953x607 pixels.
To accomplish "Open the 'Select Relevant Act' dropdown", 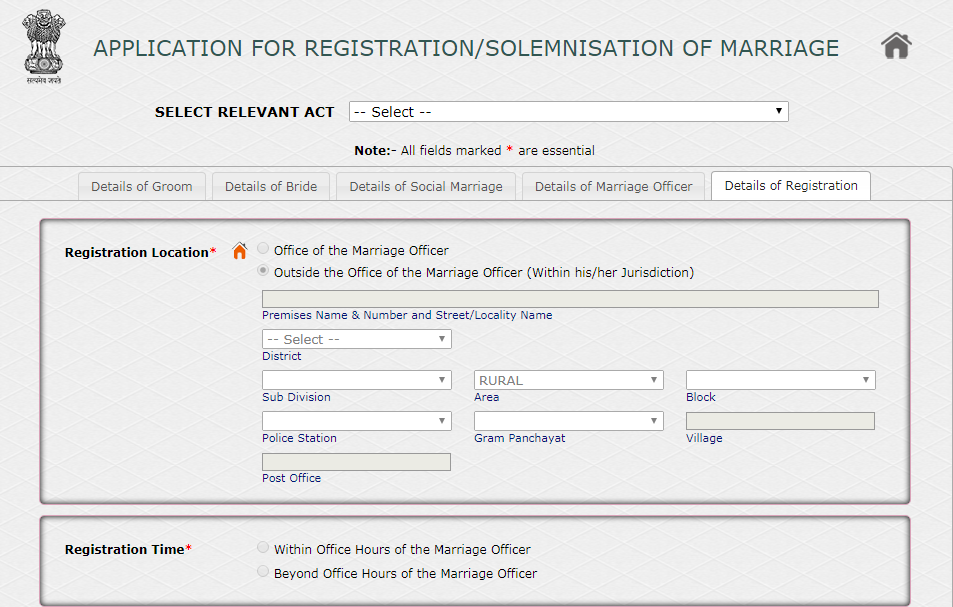I will (x=568, y=111).
